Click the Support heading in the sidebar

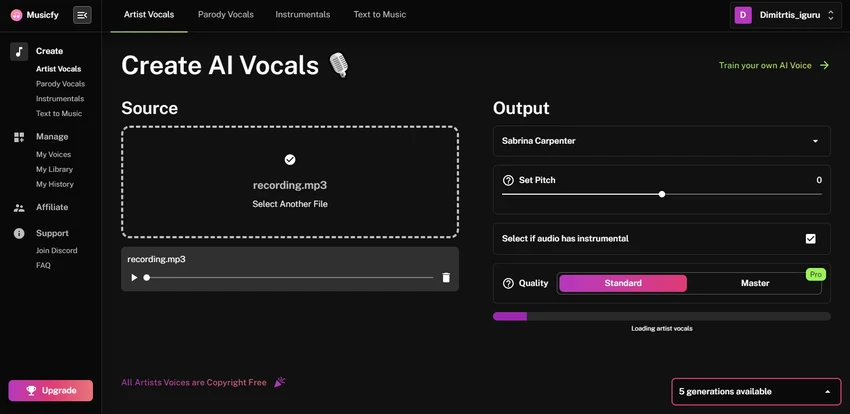[52, 233]
